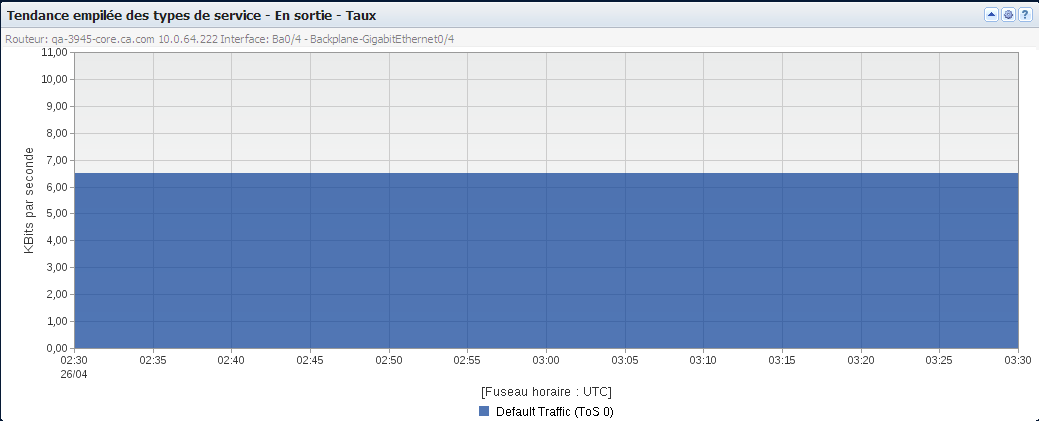Click the blue stacked area in the chart
The width and height of the screenshot is (1039, 421).
[x=546, y=261]
